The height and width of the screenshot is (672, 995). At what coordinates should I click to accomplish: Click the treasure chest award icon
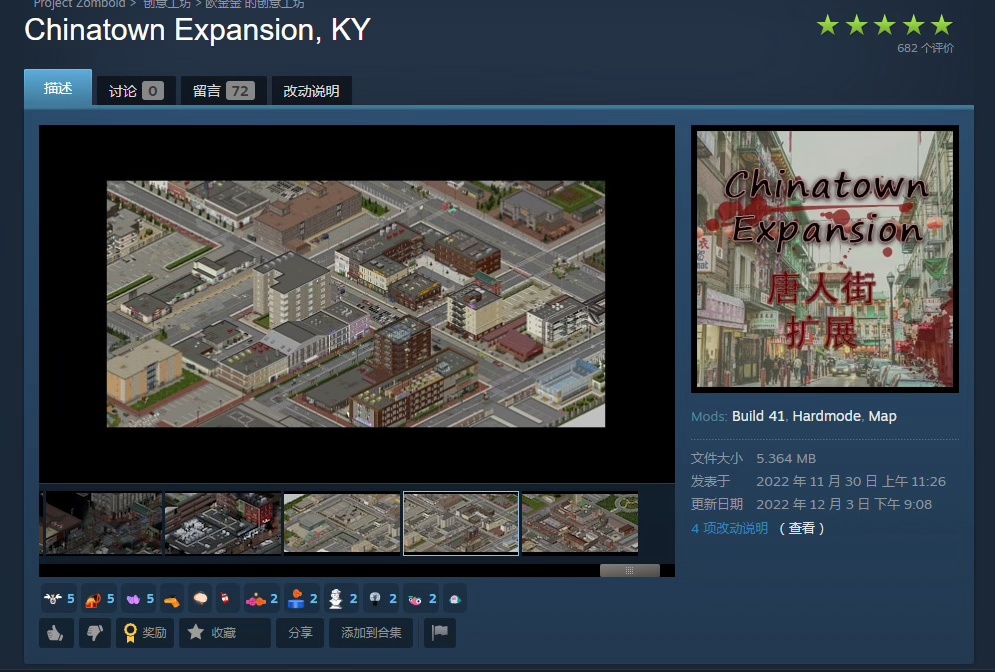click(x=99, y=599)
